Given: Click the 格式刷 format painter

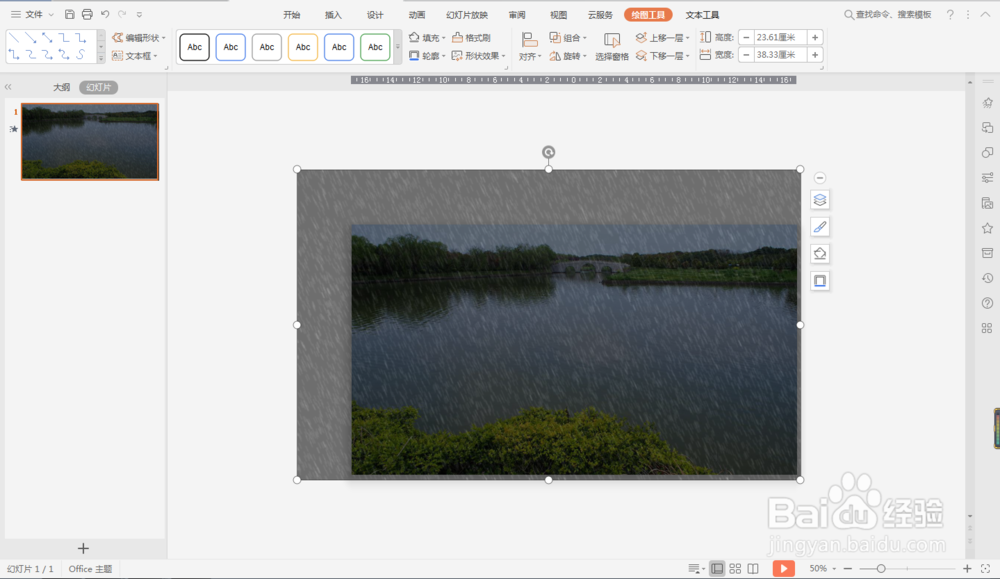Looking at the screenshot, I should tap(471, 38).
